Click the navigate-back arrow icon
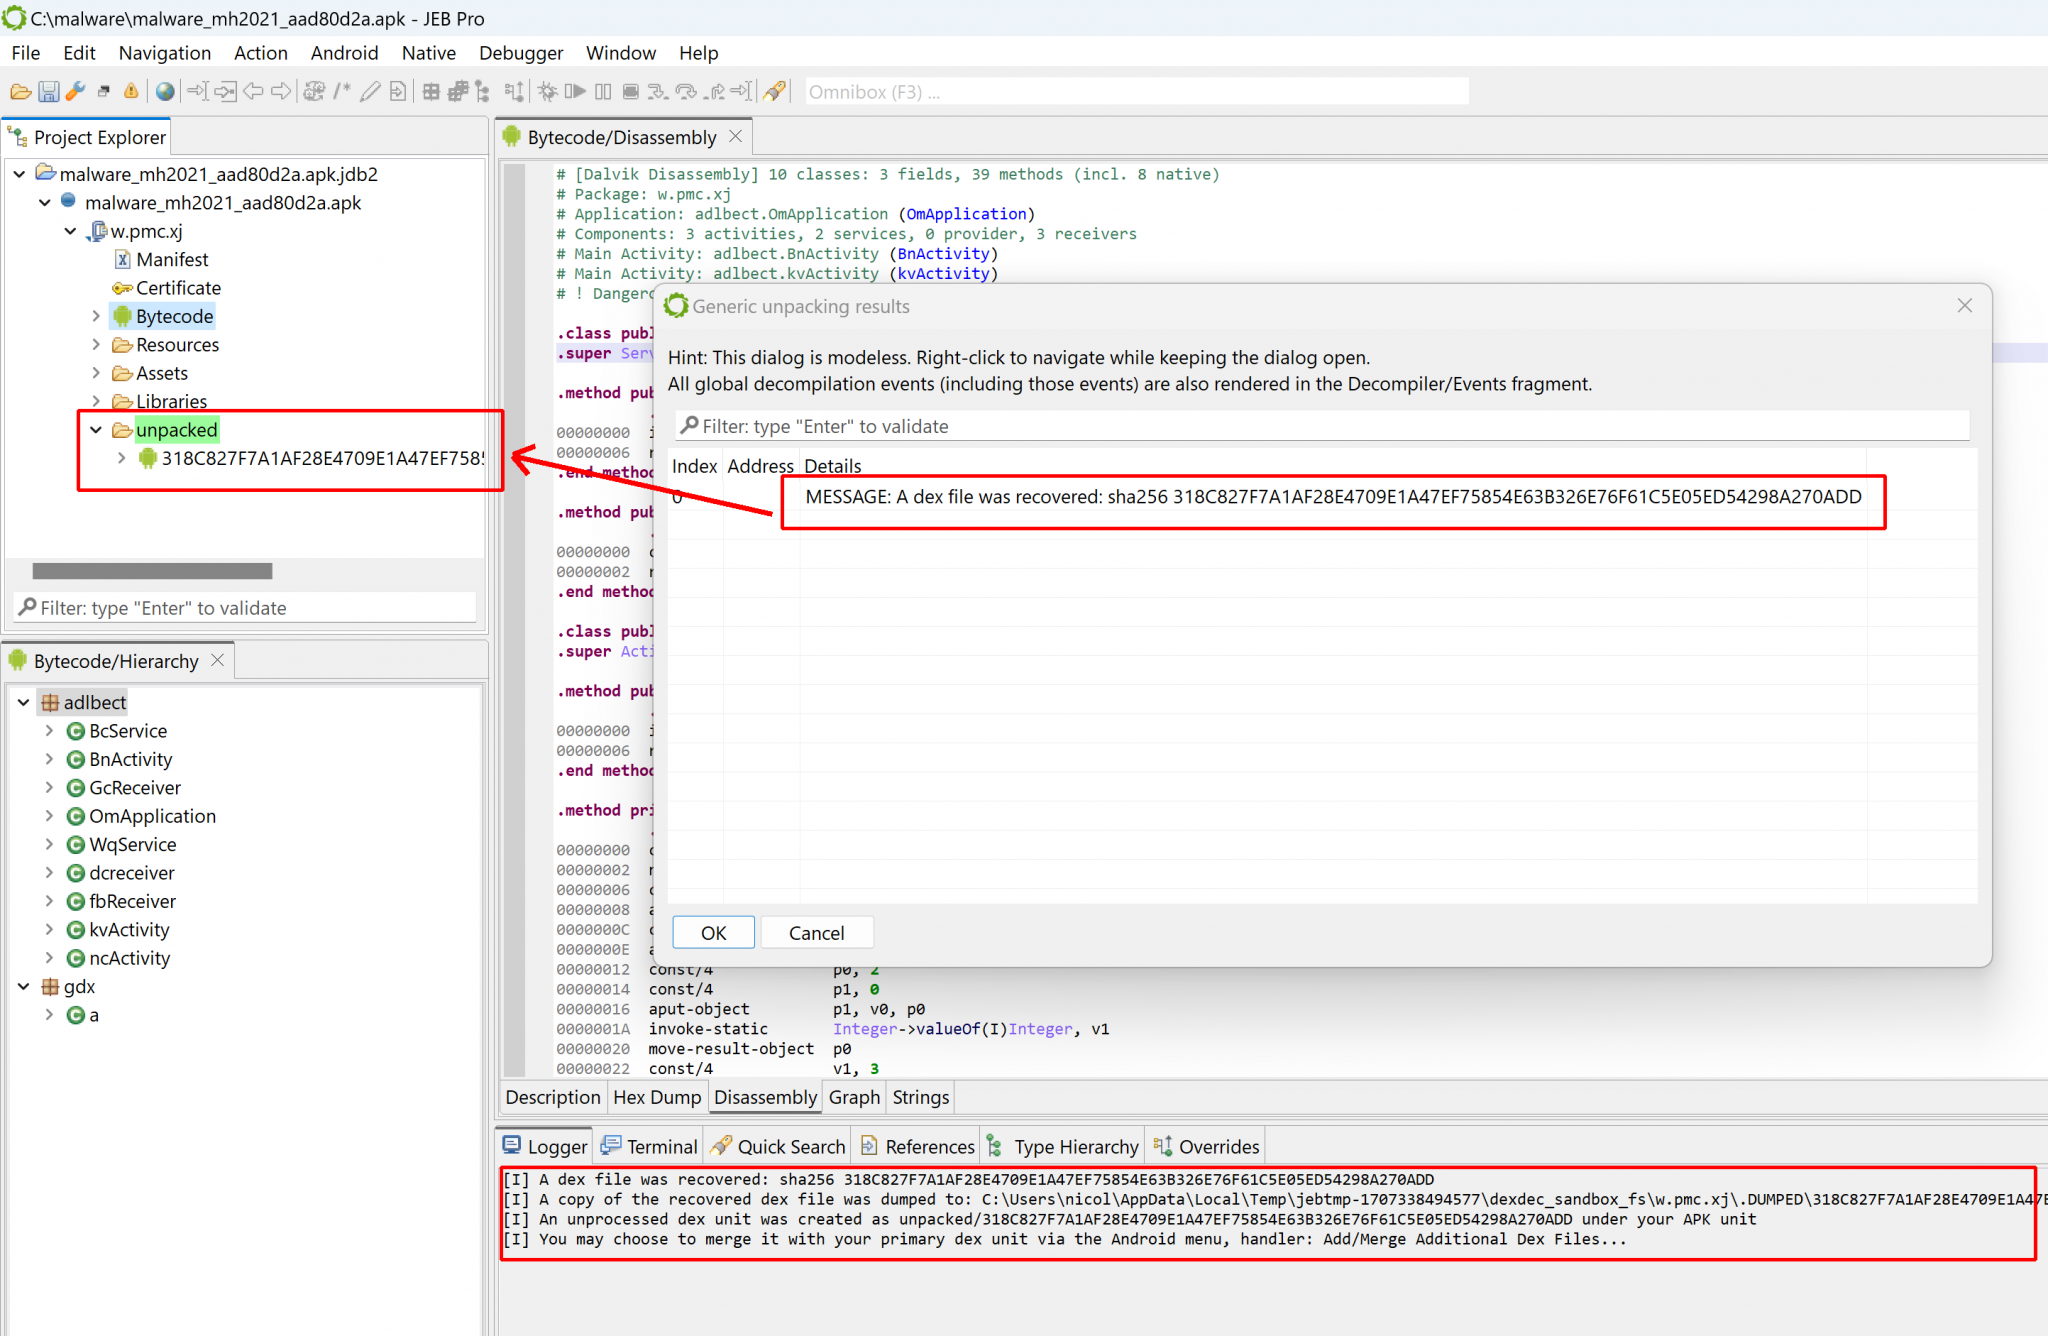Image resolution: width=2048 pixels, height=1336 pixels. coord(254,91)
